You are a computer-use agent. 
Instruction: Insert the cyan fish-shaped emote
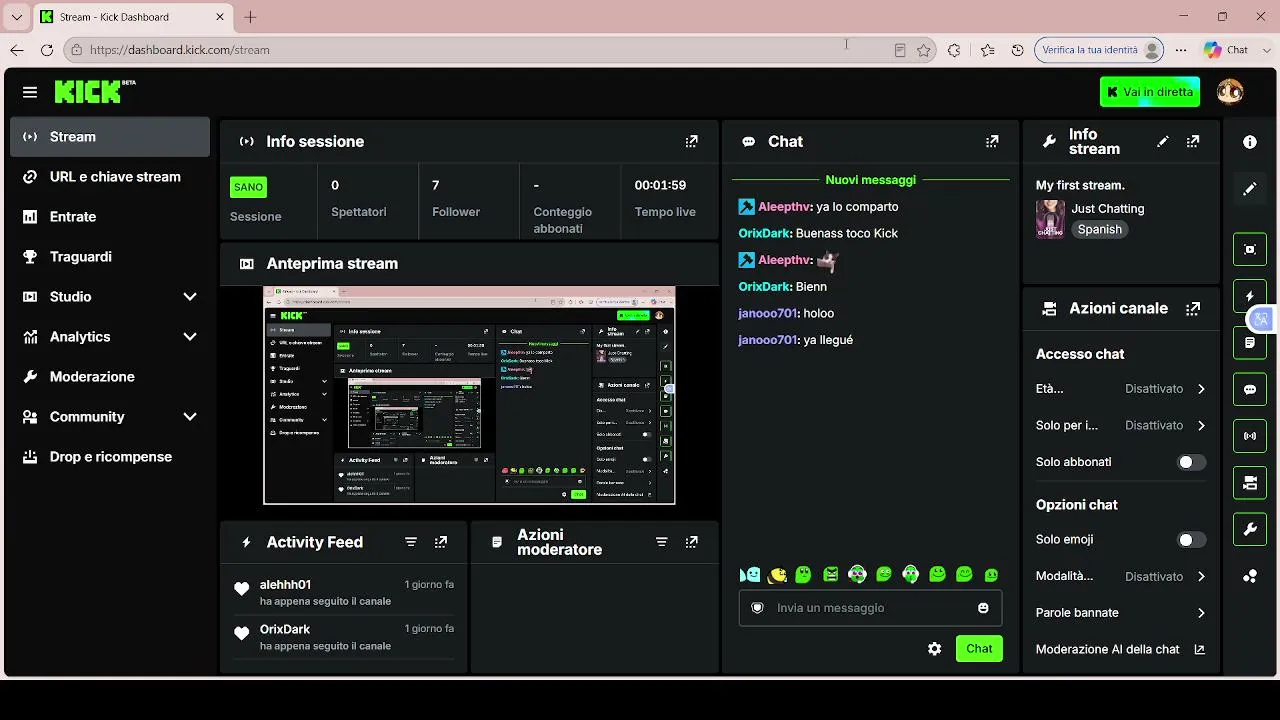750,575
